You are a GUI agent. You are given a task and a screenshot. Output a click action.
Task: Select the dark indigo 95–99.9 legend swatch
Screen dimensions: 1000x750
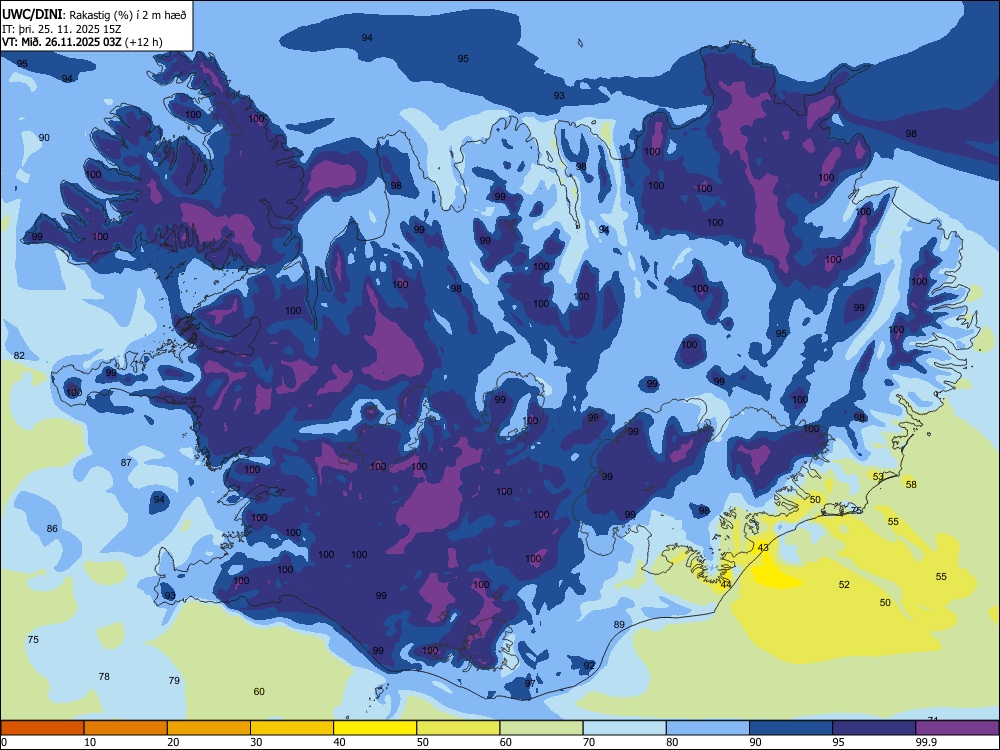point(874,728)
